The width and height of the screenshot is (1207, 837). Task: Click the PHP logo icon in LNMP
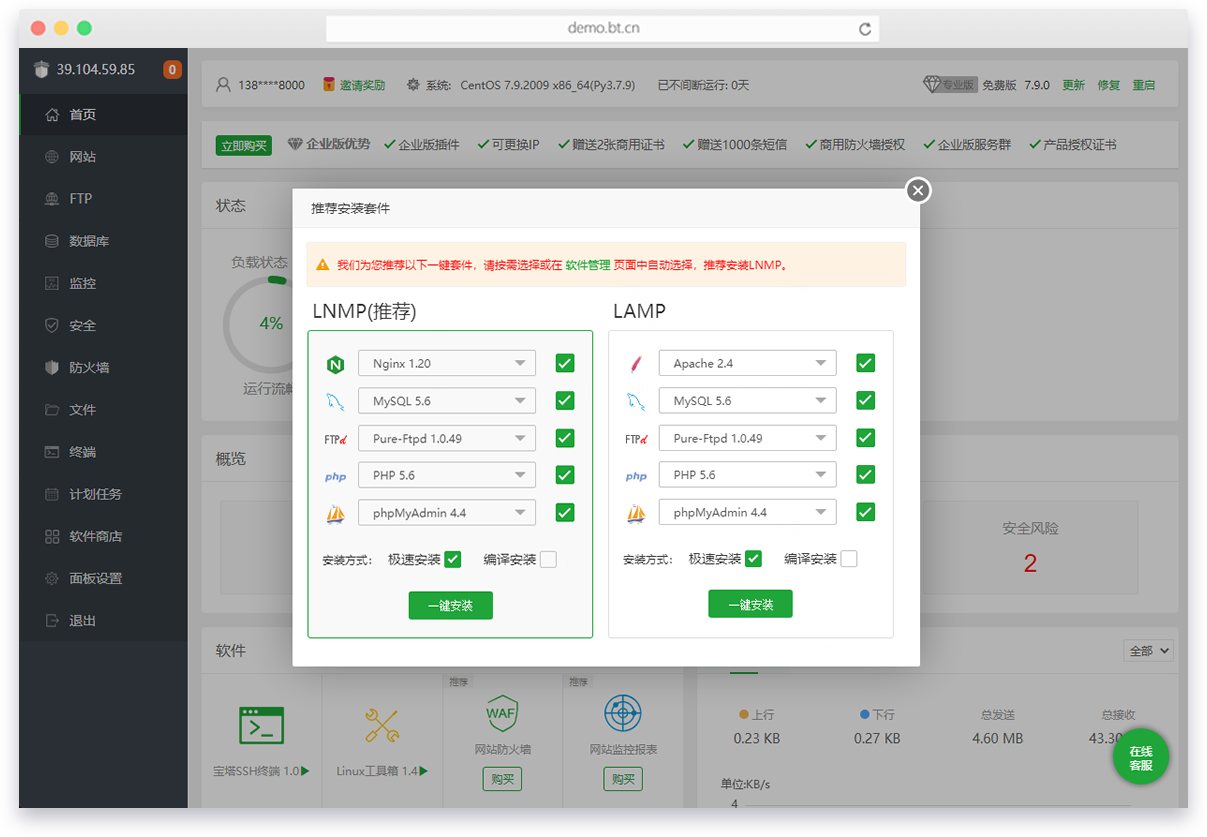click(x=335, y=477)
